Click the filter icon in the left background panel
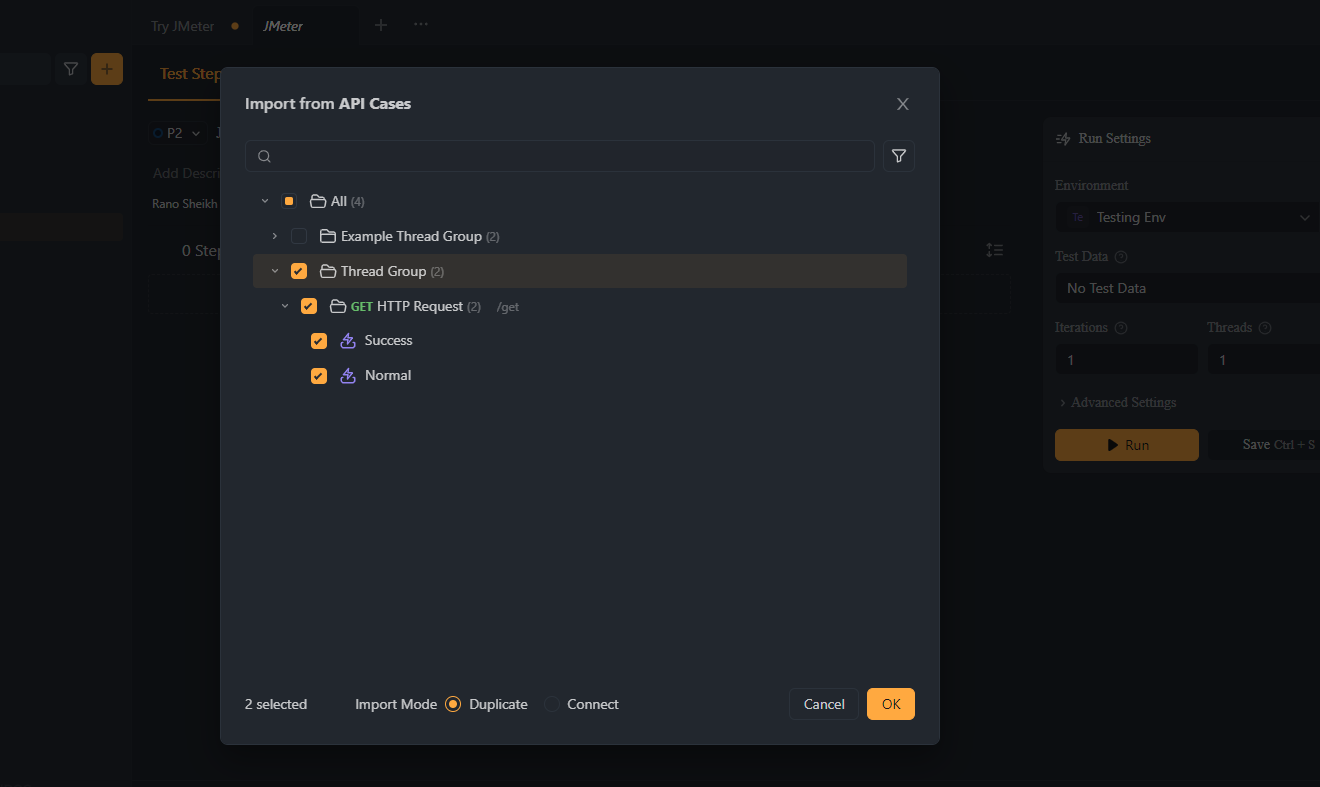1320x787 pixels. (x=70, y=69)
